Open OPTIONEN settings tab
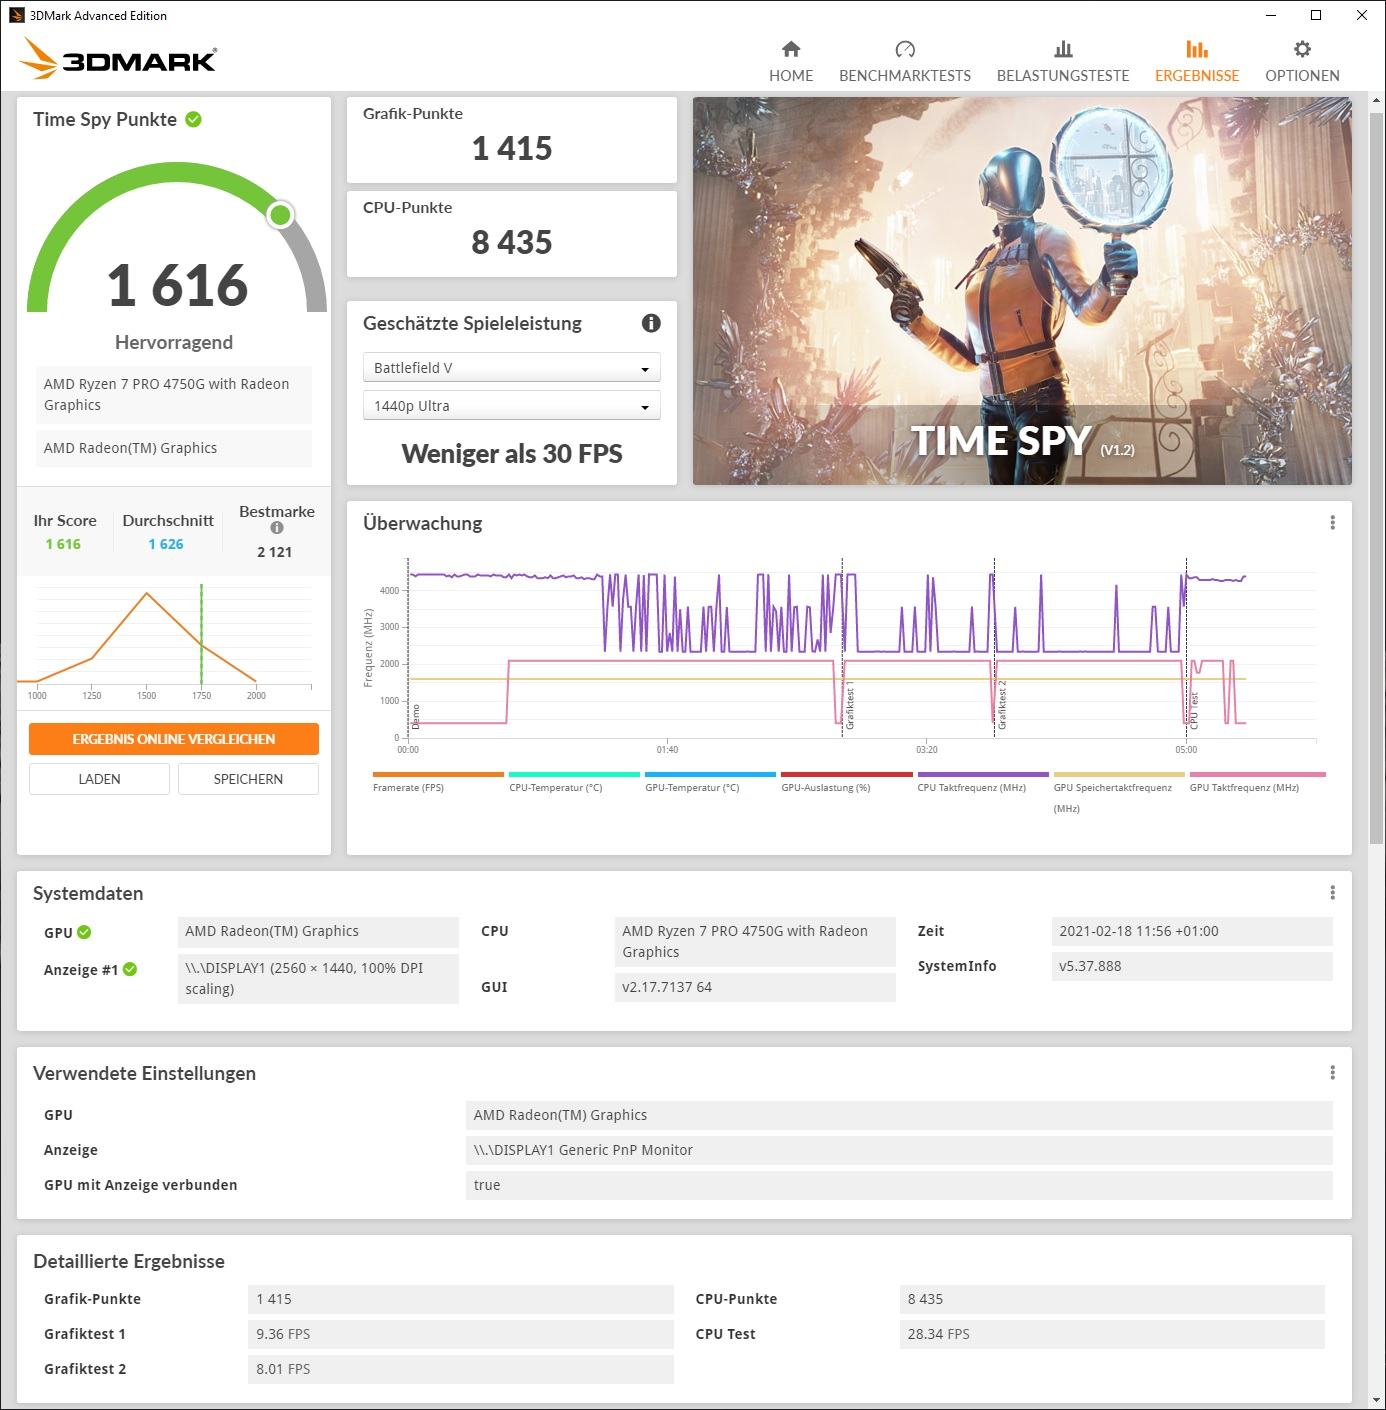1386x1410 pixels. tap(1302, 61)
